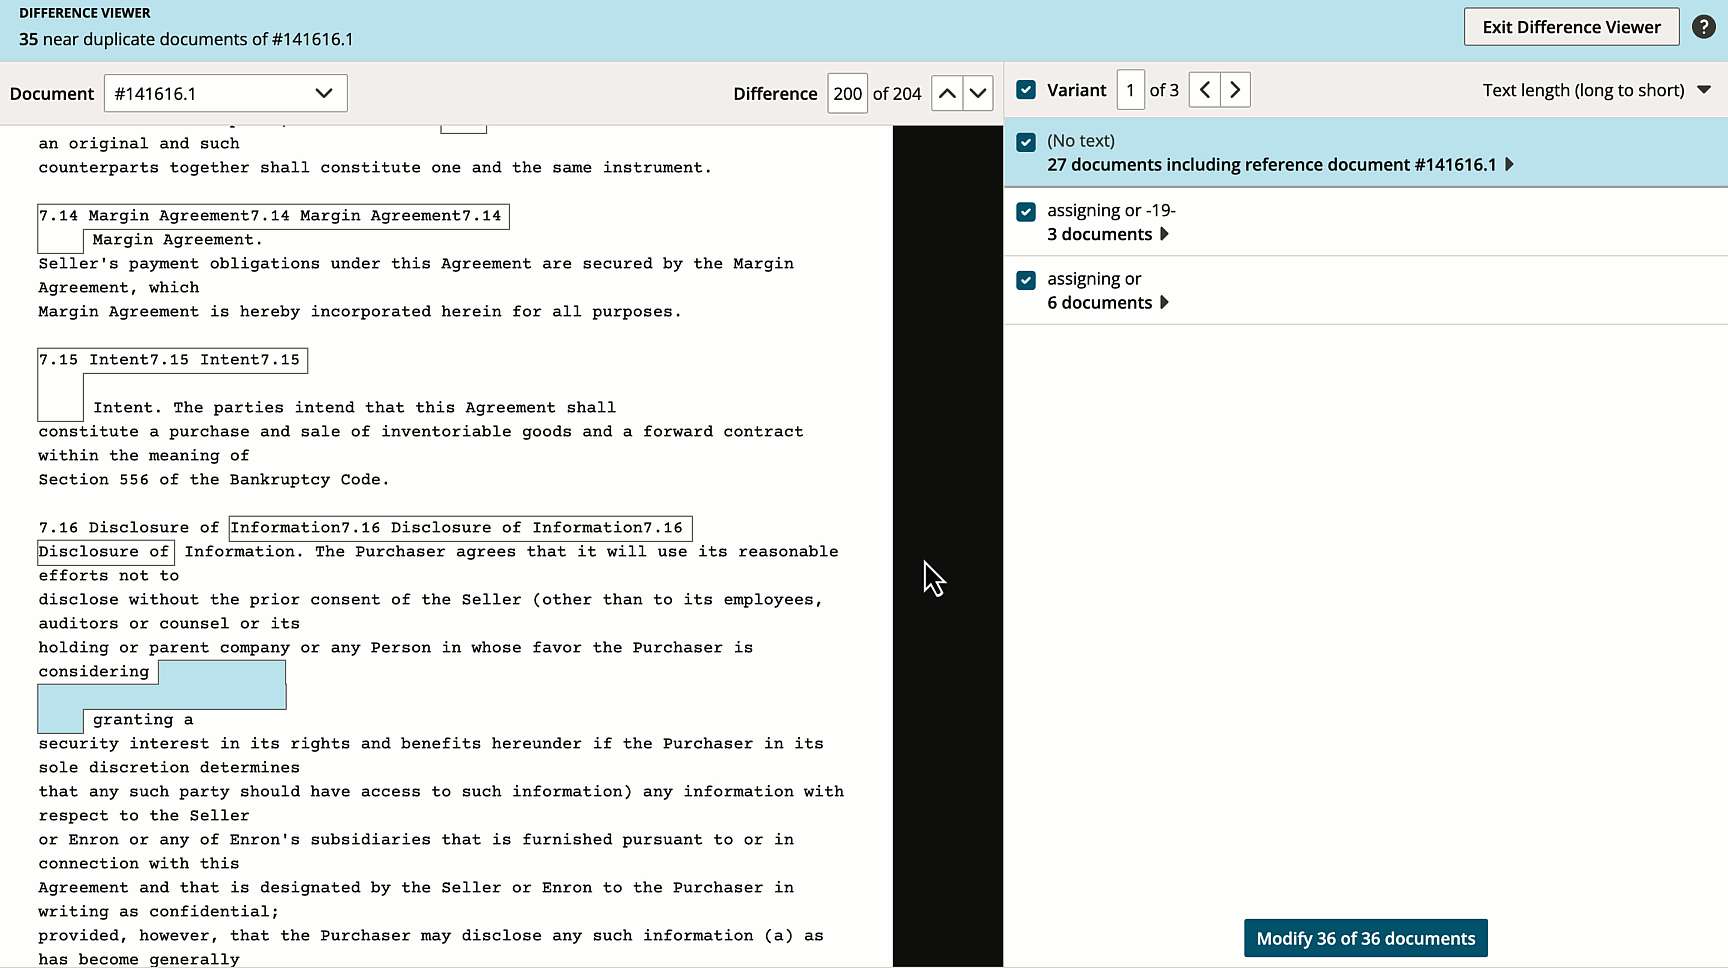
Task: Expand the 27 documents list for the reference variant
Action: [x=1510, y=165]
